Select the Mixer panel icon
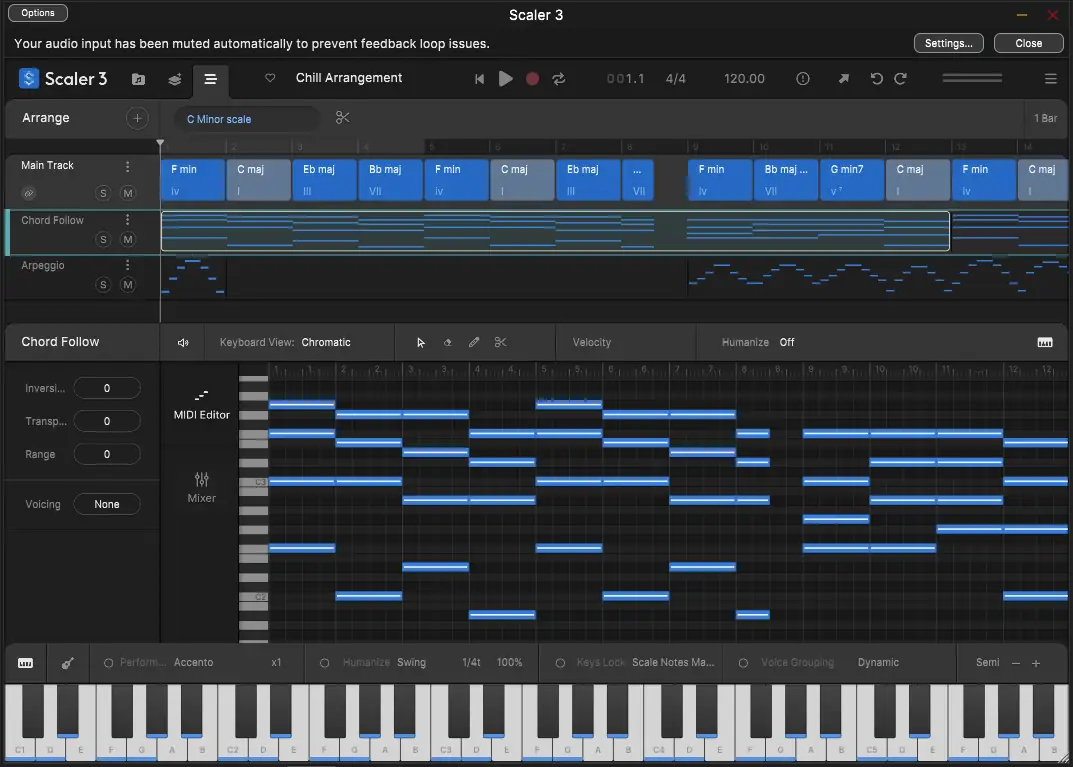The height and width of the screenshot is (767, 1073). coord(200,487)
